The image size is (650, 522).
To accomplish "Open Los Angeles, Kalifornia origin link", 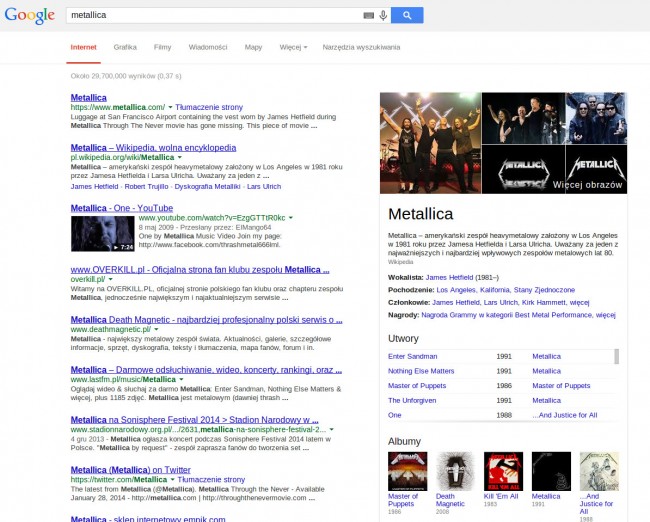I will click(506, 290).
